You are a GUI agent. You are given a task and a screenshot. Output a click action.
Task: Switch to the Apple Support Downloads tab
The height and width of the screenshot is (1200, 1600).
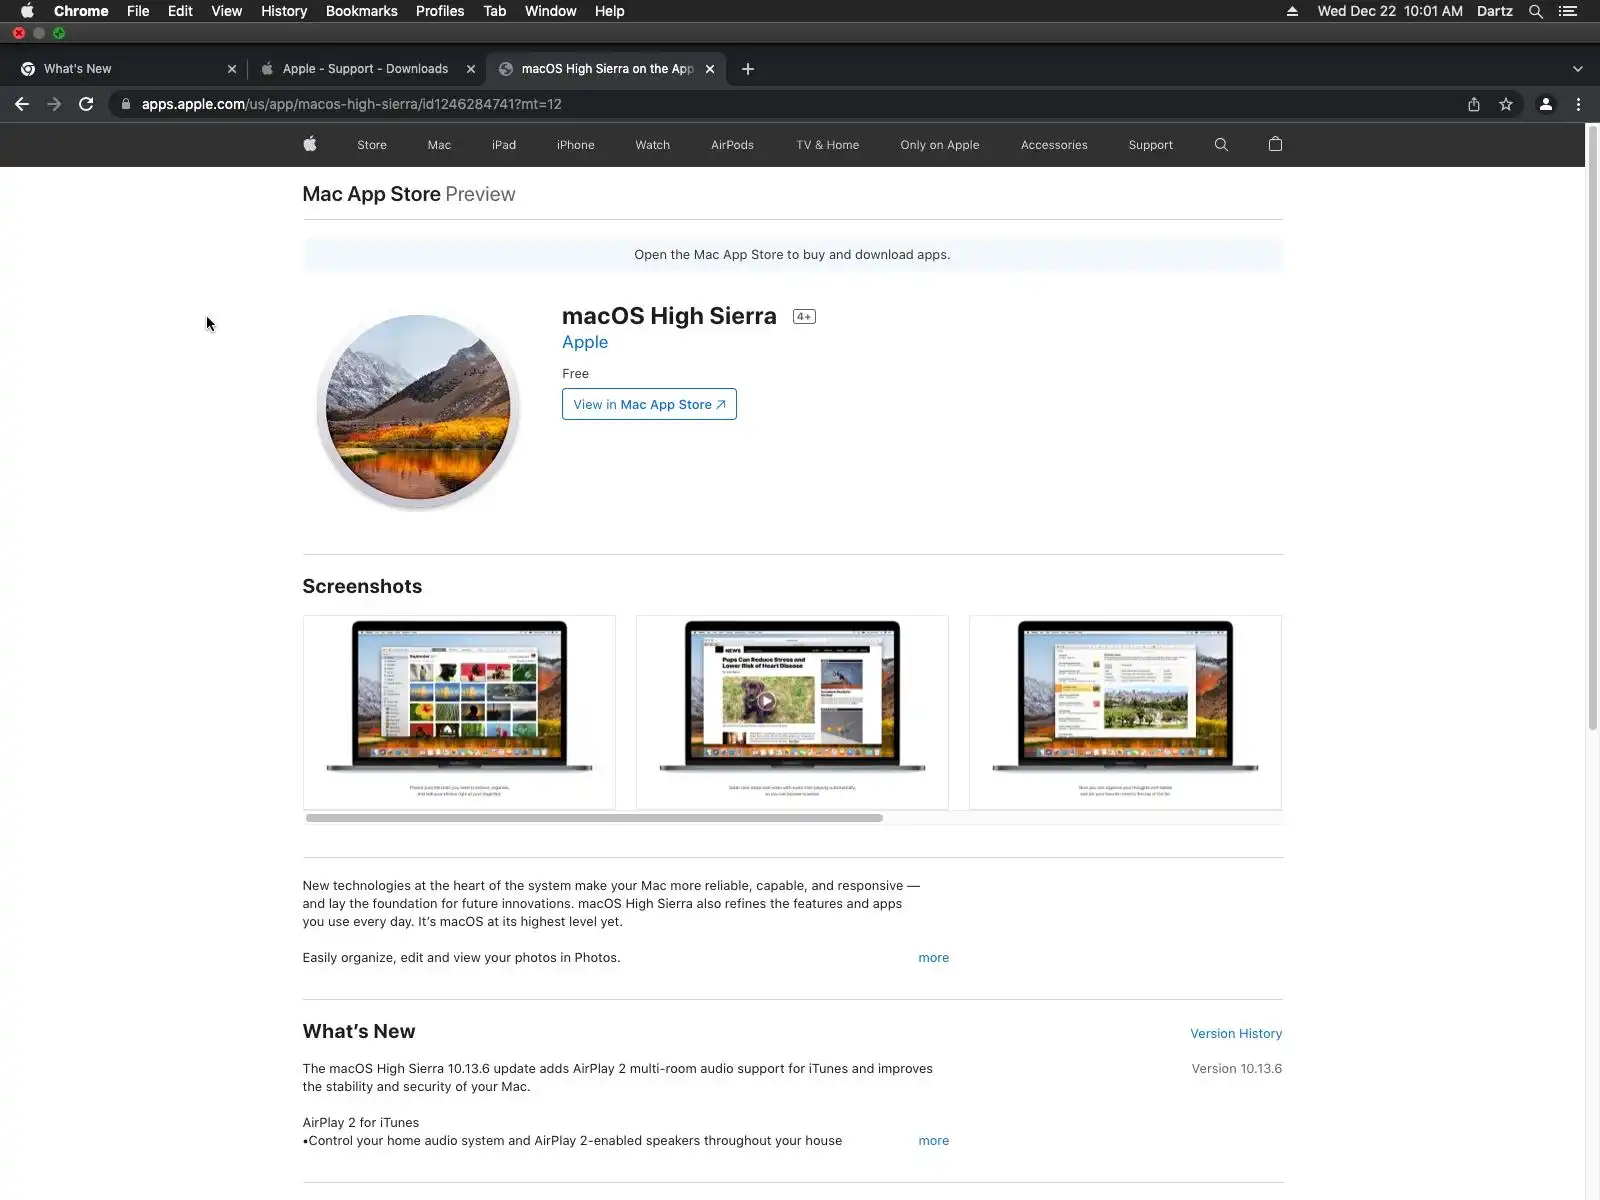click(x=365, y=69)
